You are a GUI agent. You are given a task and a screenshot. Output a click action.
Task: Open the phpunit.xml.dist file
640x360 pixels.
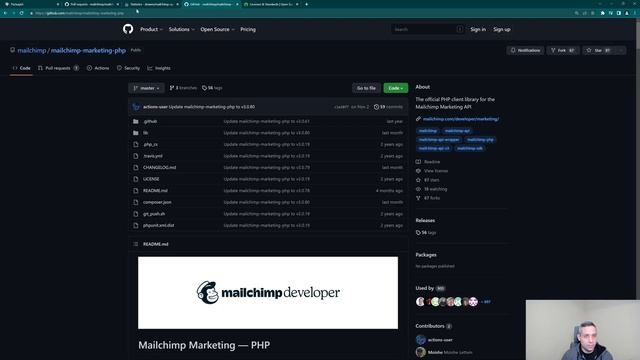[158, 225]
